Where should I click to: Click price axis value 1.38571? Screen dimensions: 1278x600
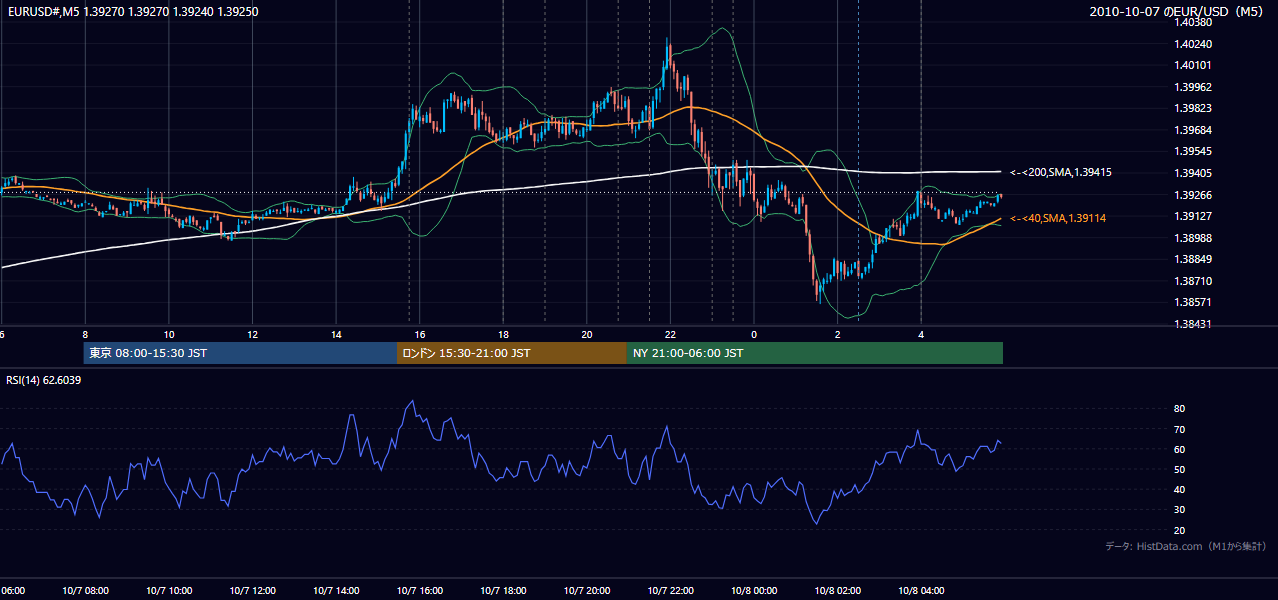[1195, 302]
